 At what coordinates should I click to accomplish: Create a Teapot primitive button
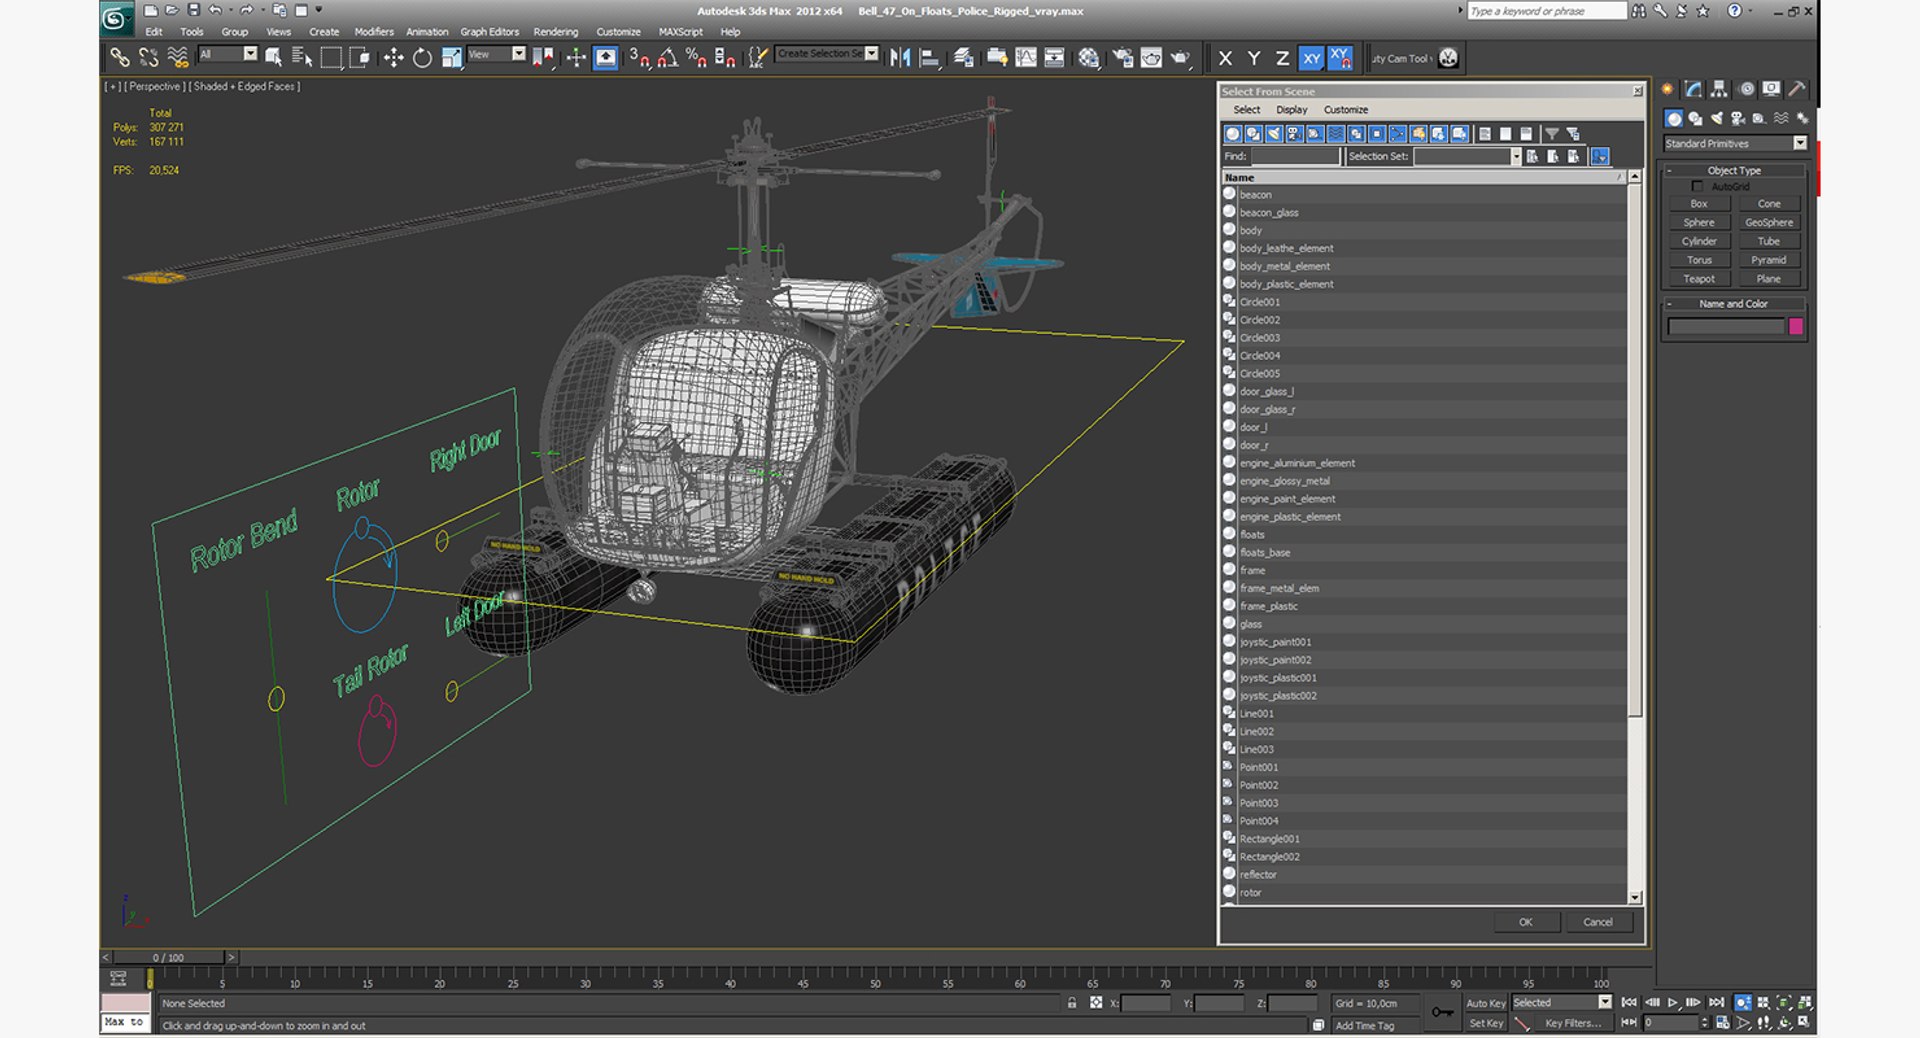pos(1698,279)
